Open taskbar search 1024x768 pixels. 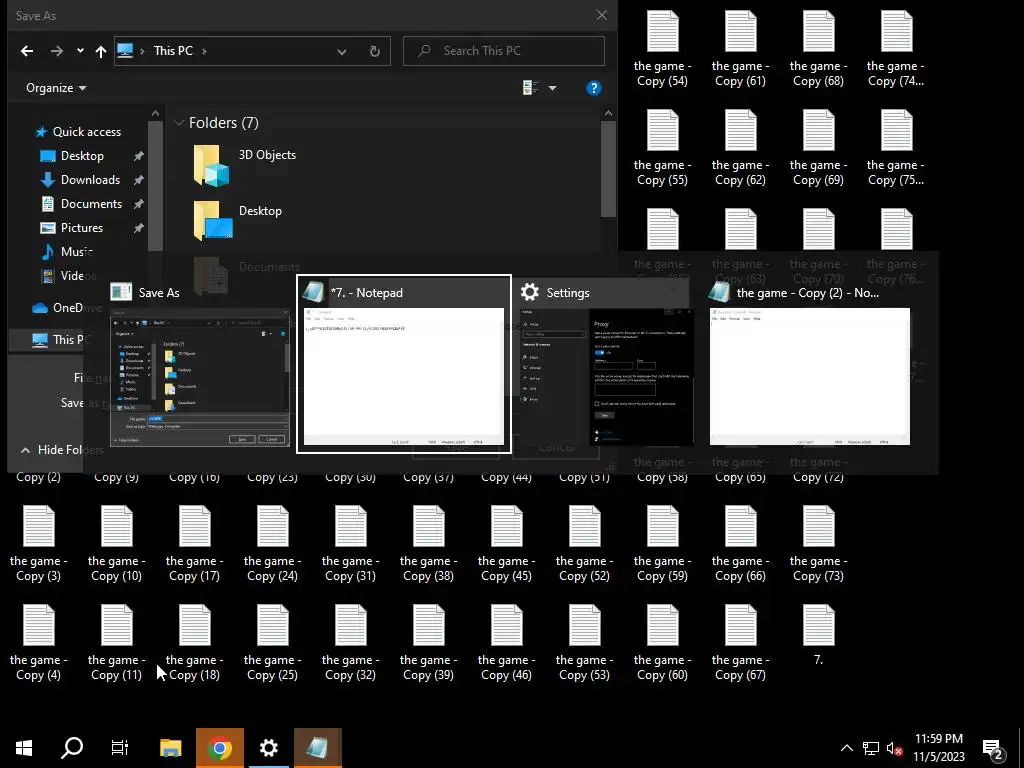[72, 748]
